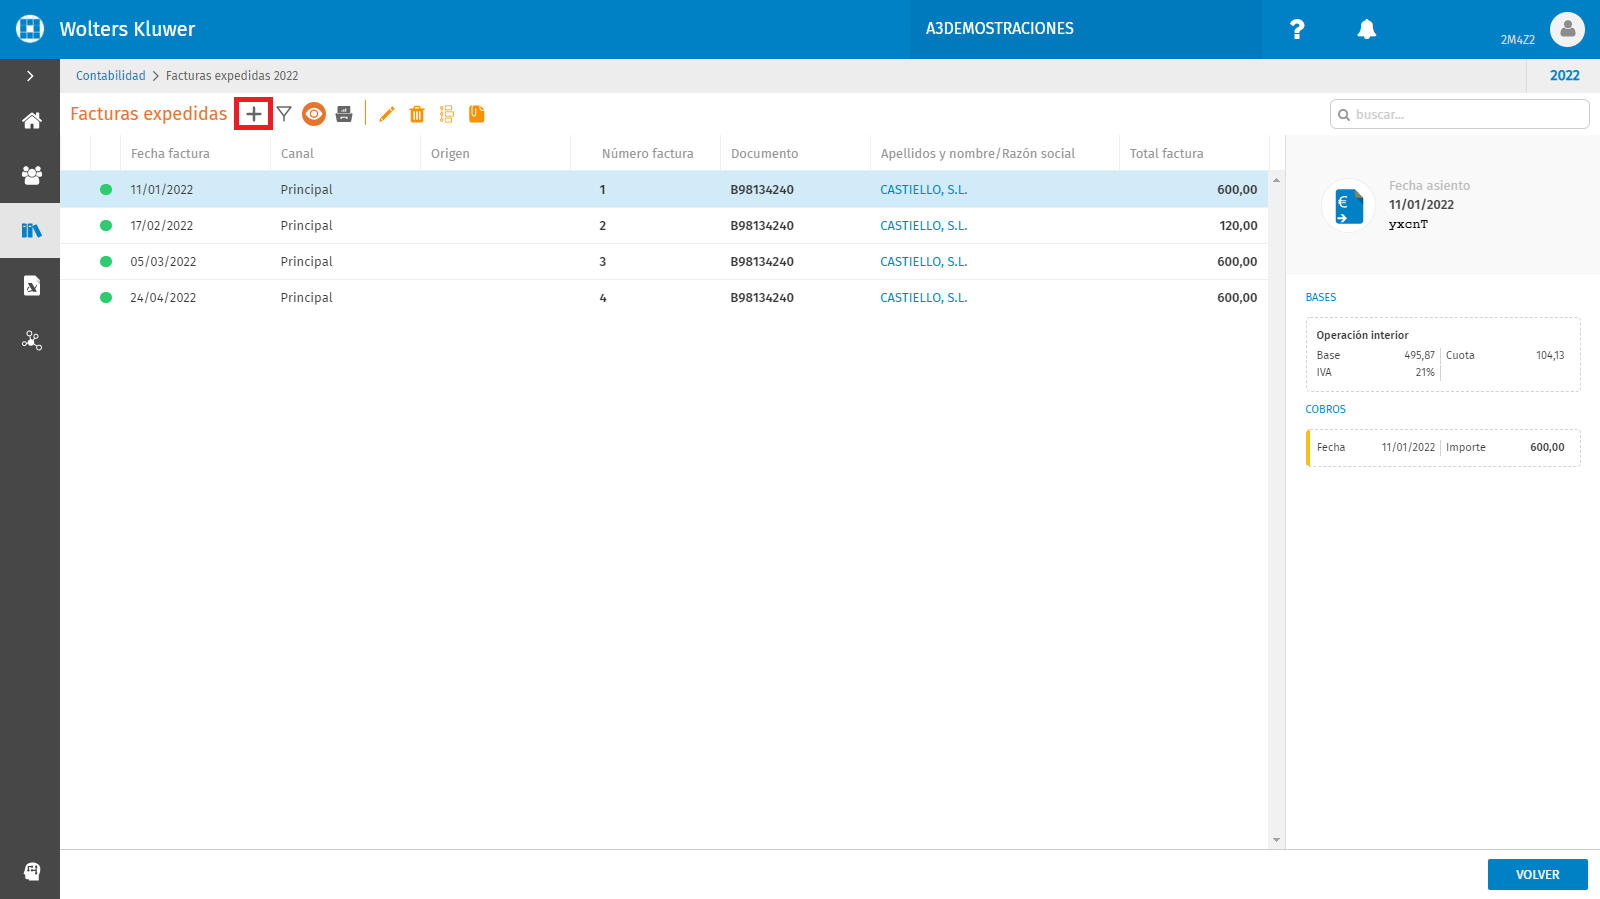Viewport: 1600px width, 899px height.
Task: Open CASTIELLO, S.L. link for invoice 1
Action: tap(923, 190)
